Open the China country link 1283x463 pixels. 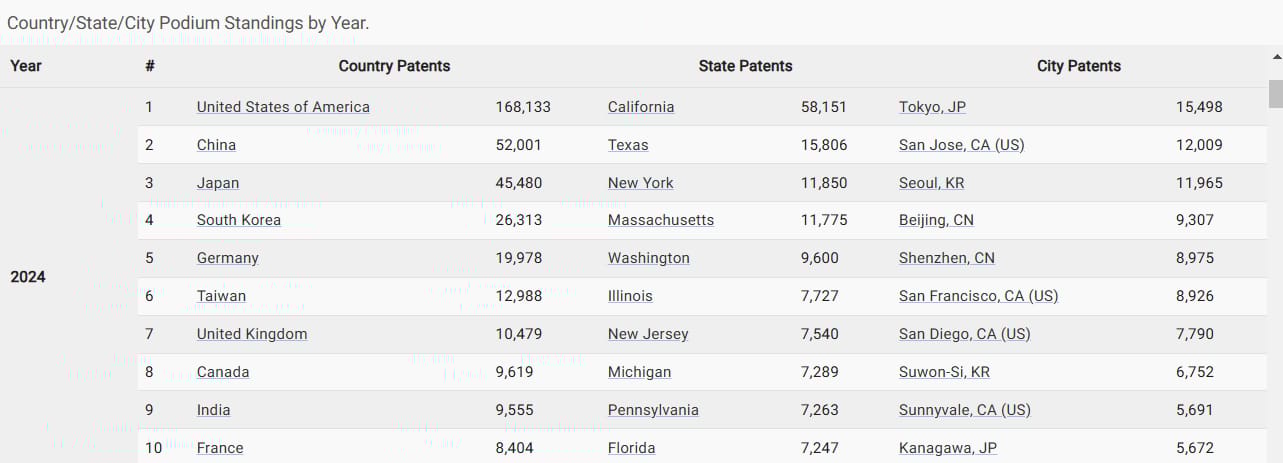pyautogui.click(x=216, y=145)
